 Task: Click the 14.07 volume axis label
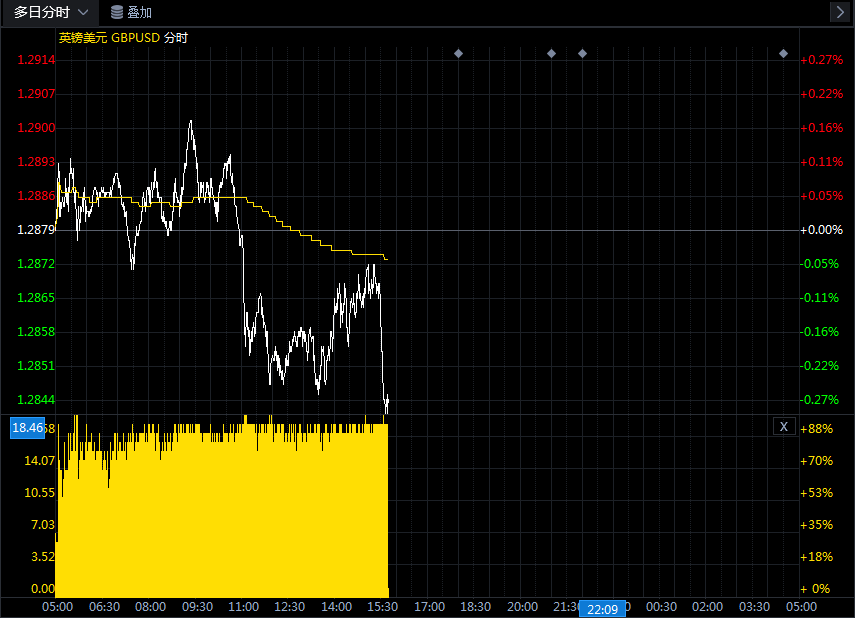[x=38, y=461]
